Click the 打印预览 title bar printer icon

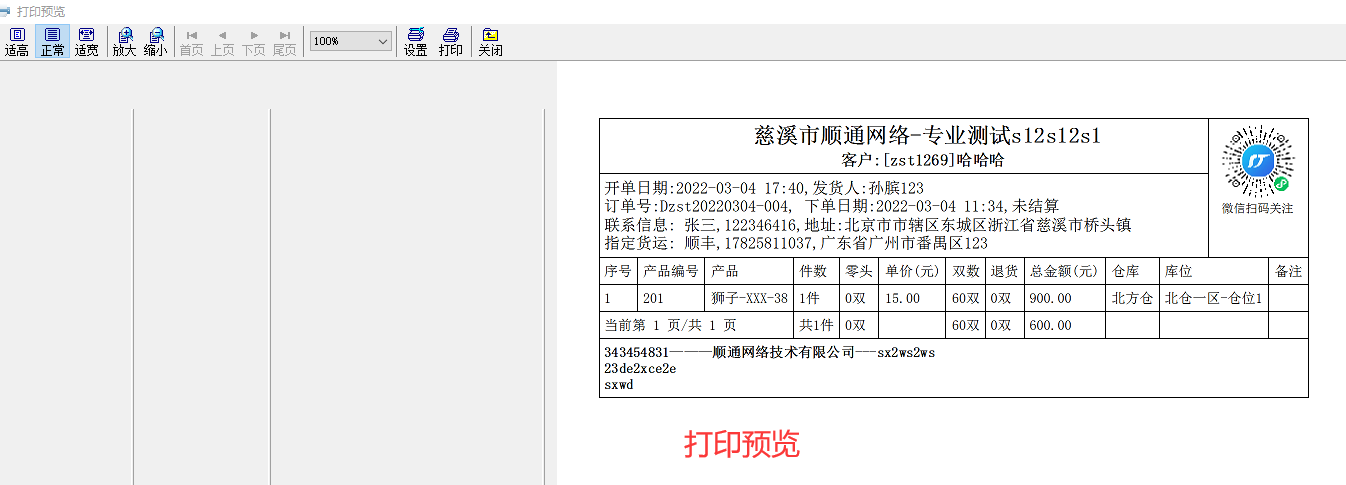tap(6, 11)
